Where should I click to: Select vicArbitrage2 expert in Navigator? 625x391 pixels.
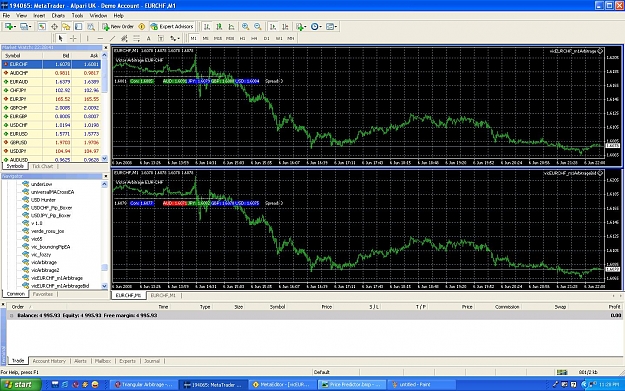pyautogui.click(x=45, y=270)
